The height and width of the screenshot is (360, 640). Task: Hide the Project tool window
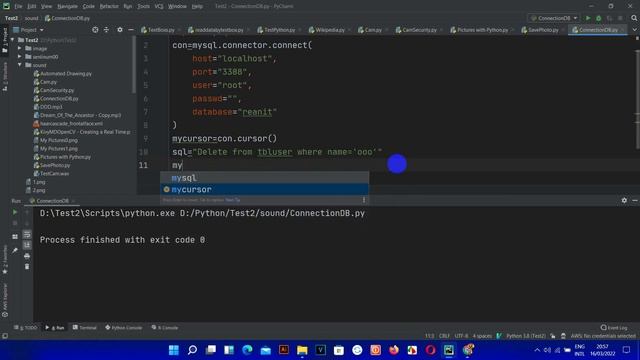[131, 30]
